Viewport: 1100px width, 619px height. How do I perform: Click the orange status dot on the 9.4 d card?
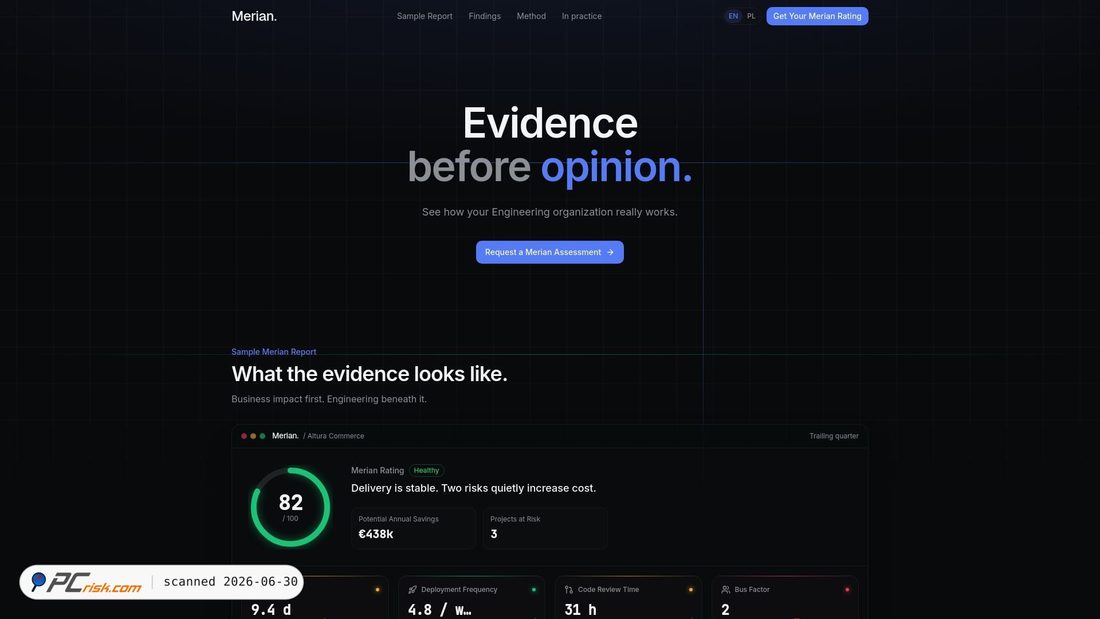point(377,590)
